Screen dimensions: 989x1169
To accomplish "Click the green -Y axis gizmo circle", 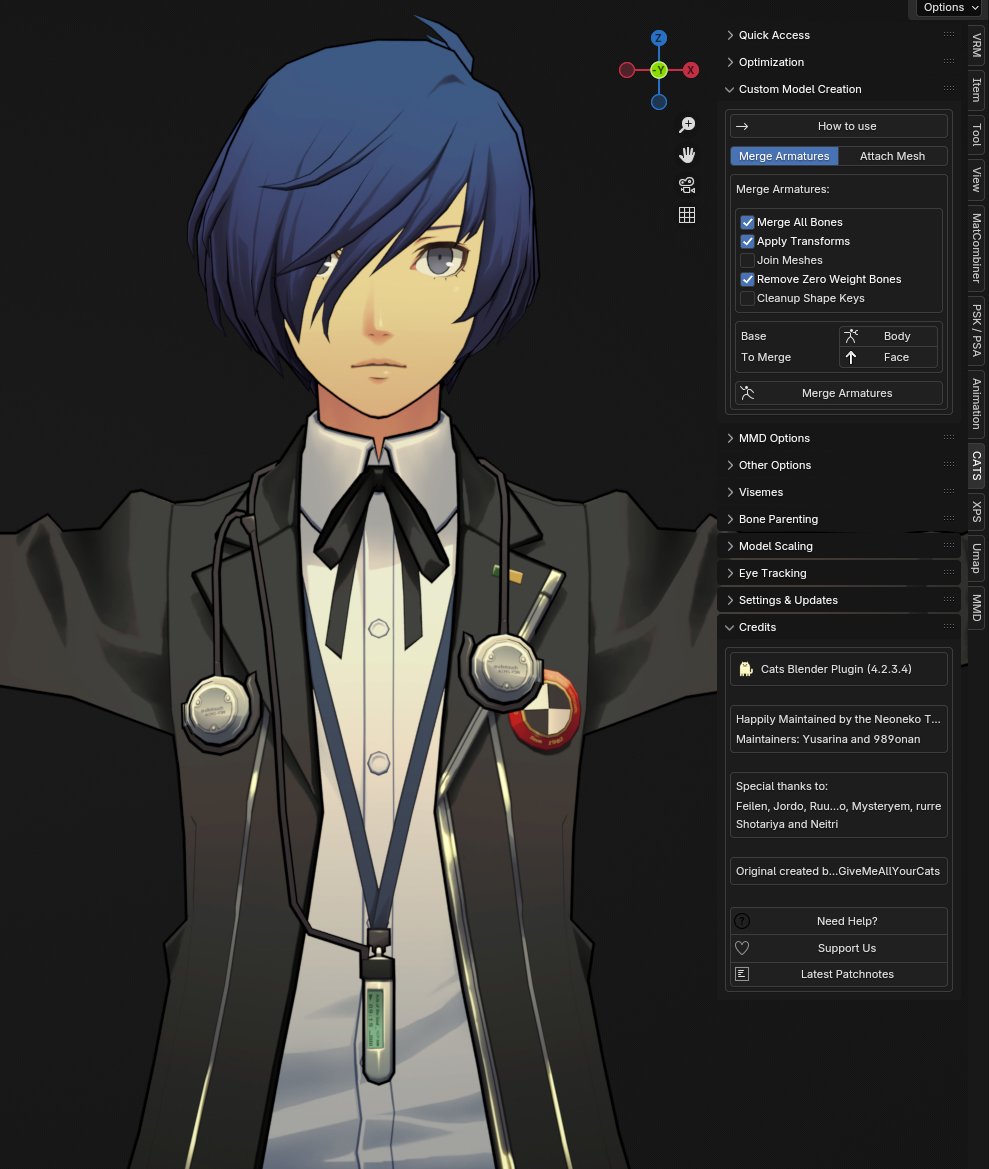I will click(x=659, y=70).
